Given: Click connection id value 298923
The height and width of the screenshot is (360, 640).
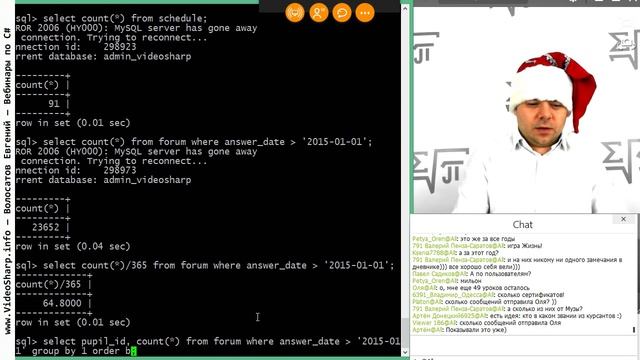Looking at the screenshot, I should coord(120,47).
